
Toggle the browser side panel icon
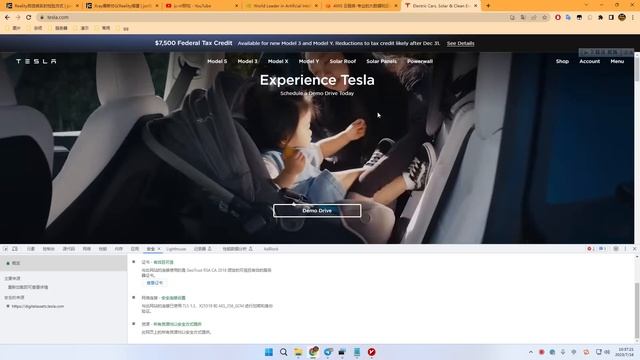tap(611, 17)
